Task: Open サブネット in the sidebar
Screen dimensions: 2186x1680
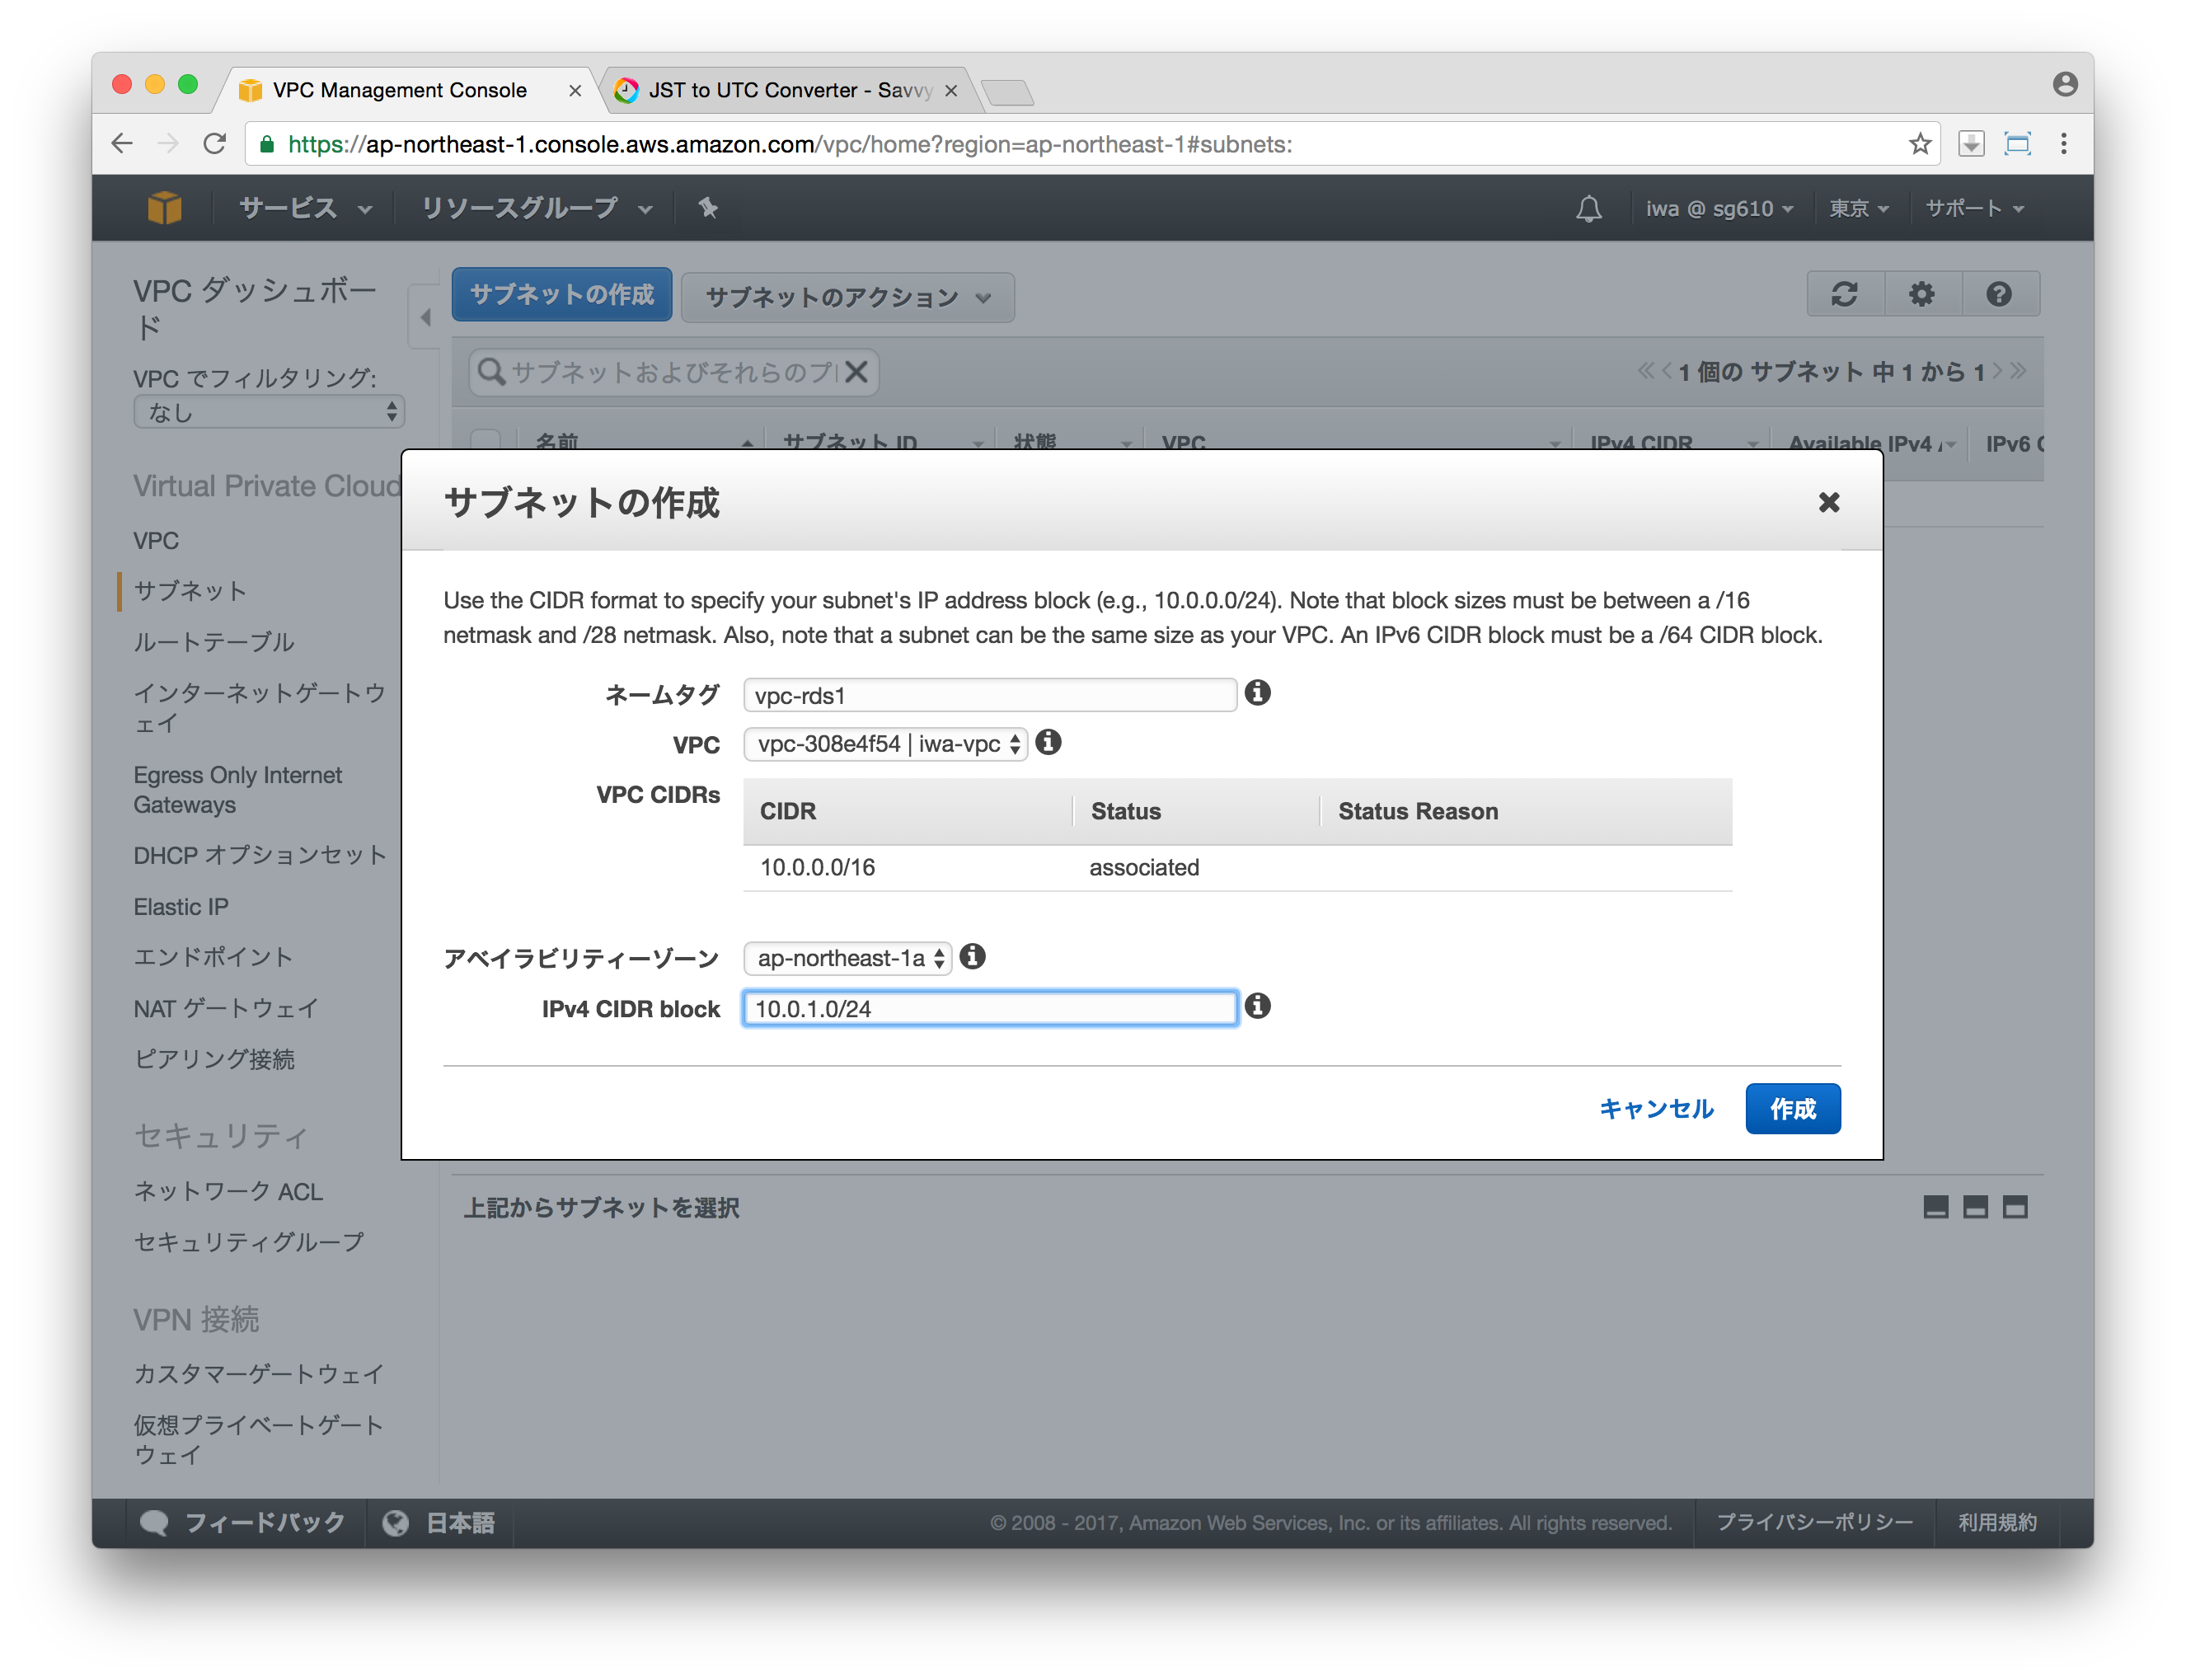Action: coord(190,590)
